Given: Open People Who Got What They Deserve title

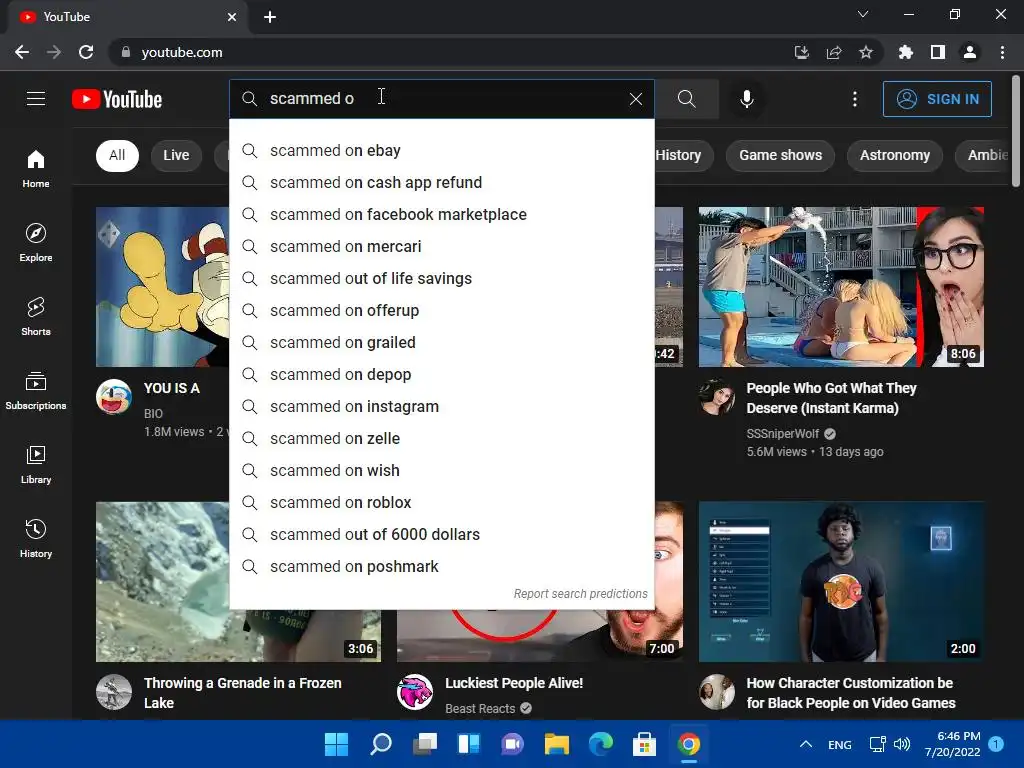Looking at the screenshot, I should click(831, 398).
